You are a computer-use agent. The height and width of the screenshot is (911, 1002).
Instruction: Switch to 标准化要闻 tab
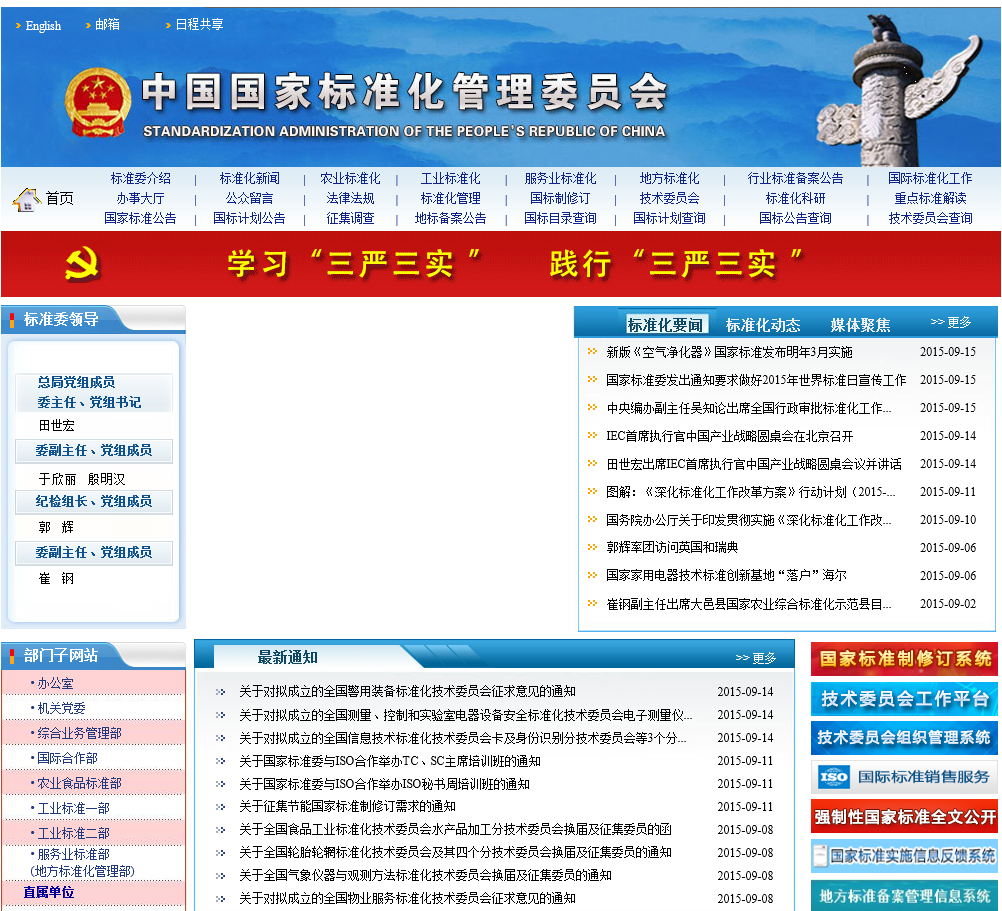(665, 325)
